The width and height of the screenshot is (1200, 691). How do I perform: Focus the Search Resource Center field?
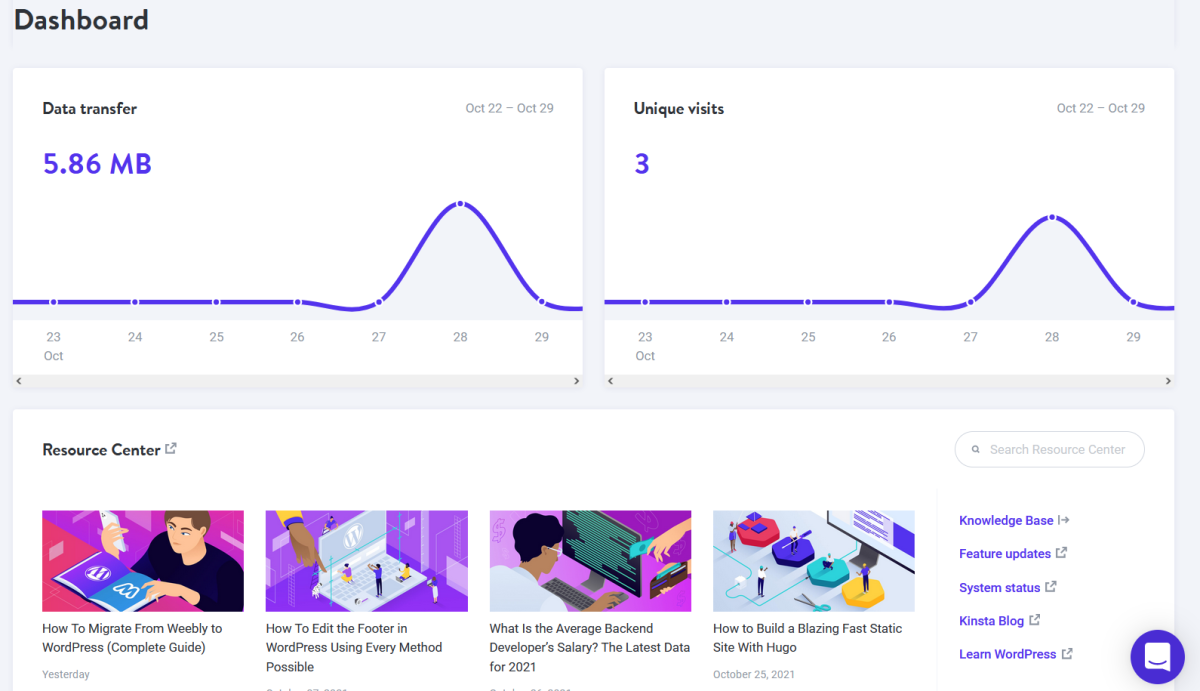point(1058,450)
